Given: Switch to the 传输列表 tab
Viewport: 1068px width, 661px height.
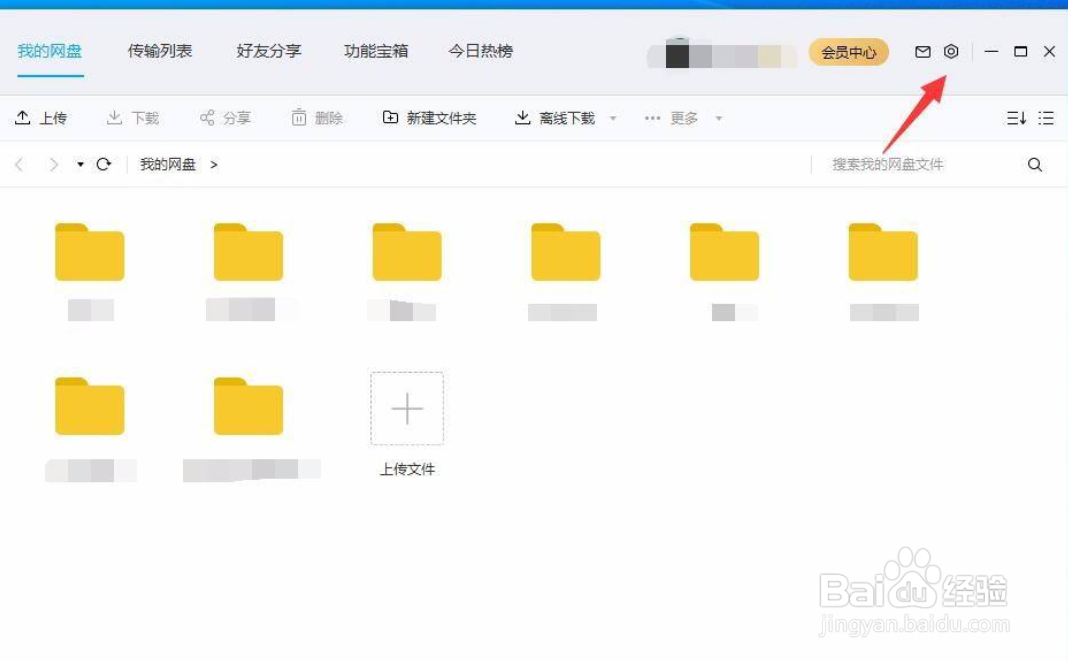Looking at the screenshot, I should 159,51.
